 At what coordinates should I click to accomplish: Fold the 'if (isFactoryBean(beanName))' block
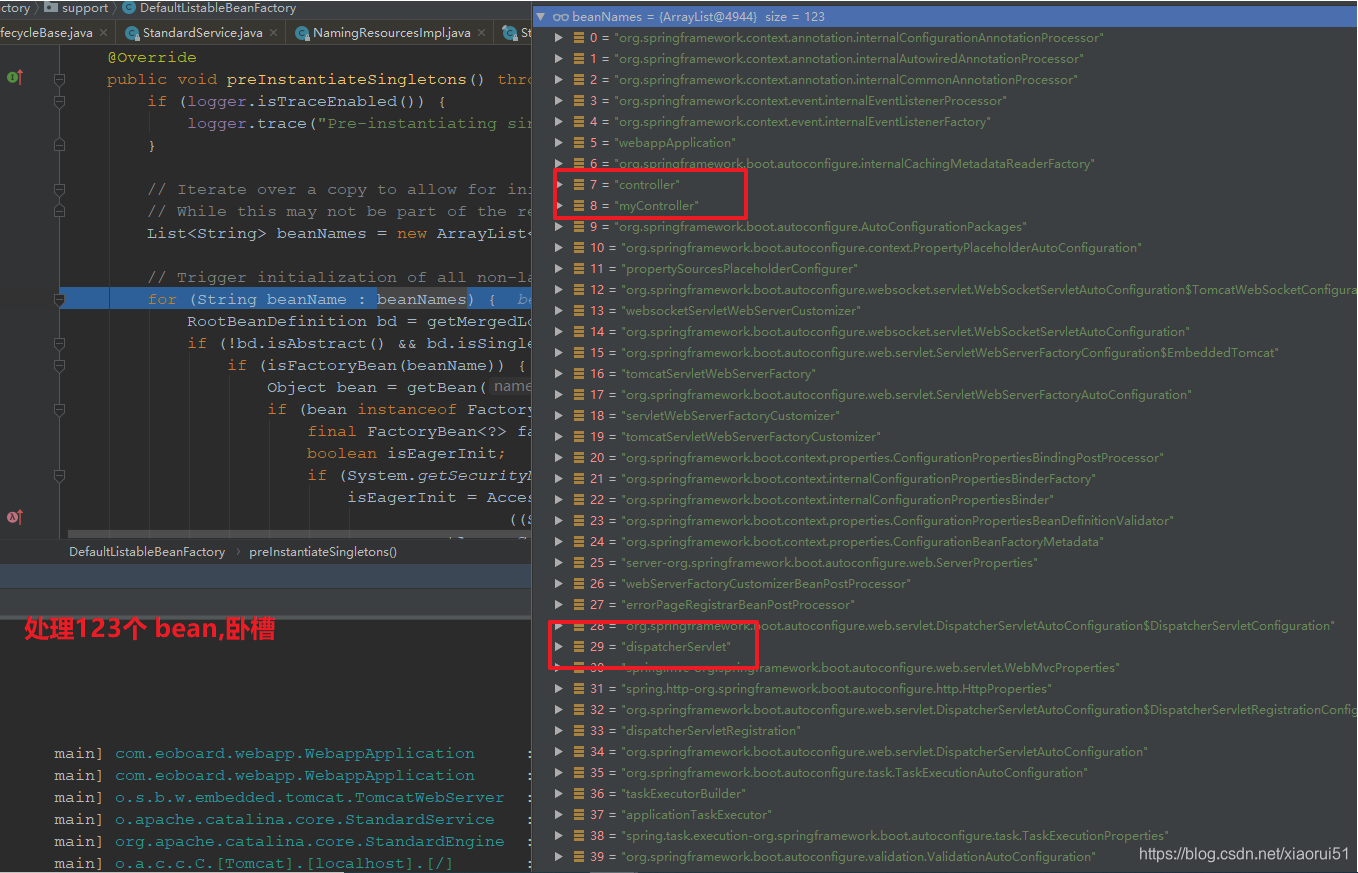(59, 365)
